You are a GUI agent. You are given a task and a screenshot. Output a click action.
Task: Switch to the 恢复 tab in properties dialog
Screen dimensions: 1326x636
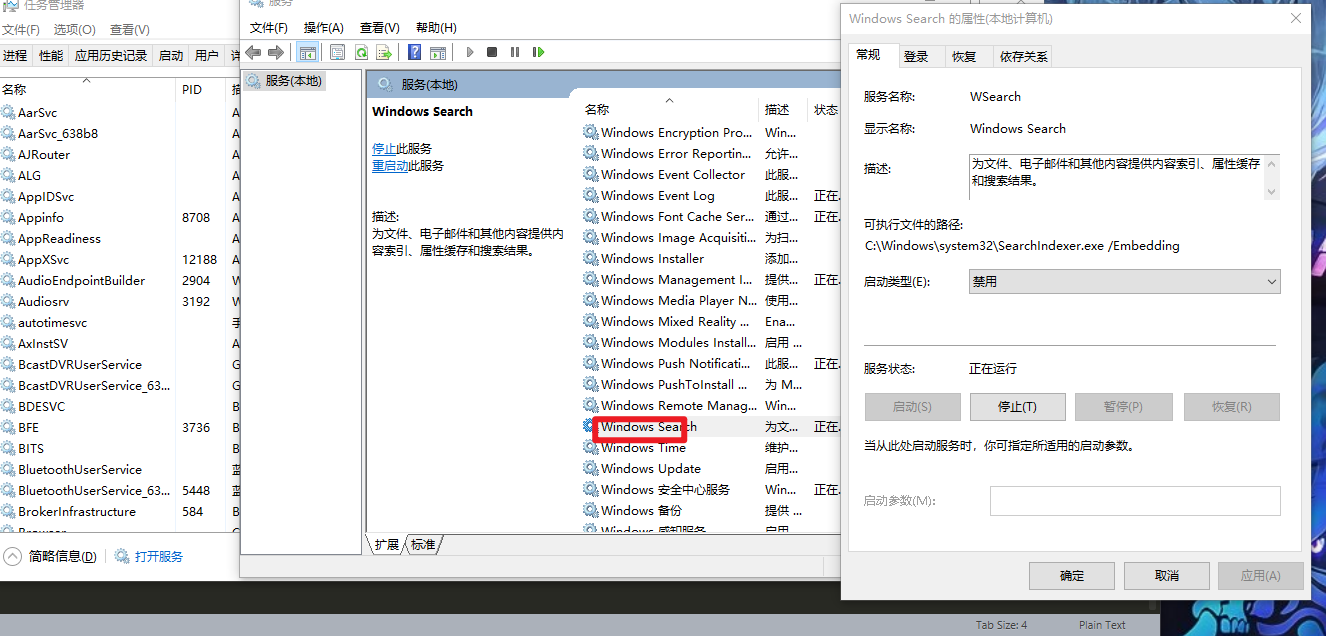[964, 57]
